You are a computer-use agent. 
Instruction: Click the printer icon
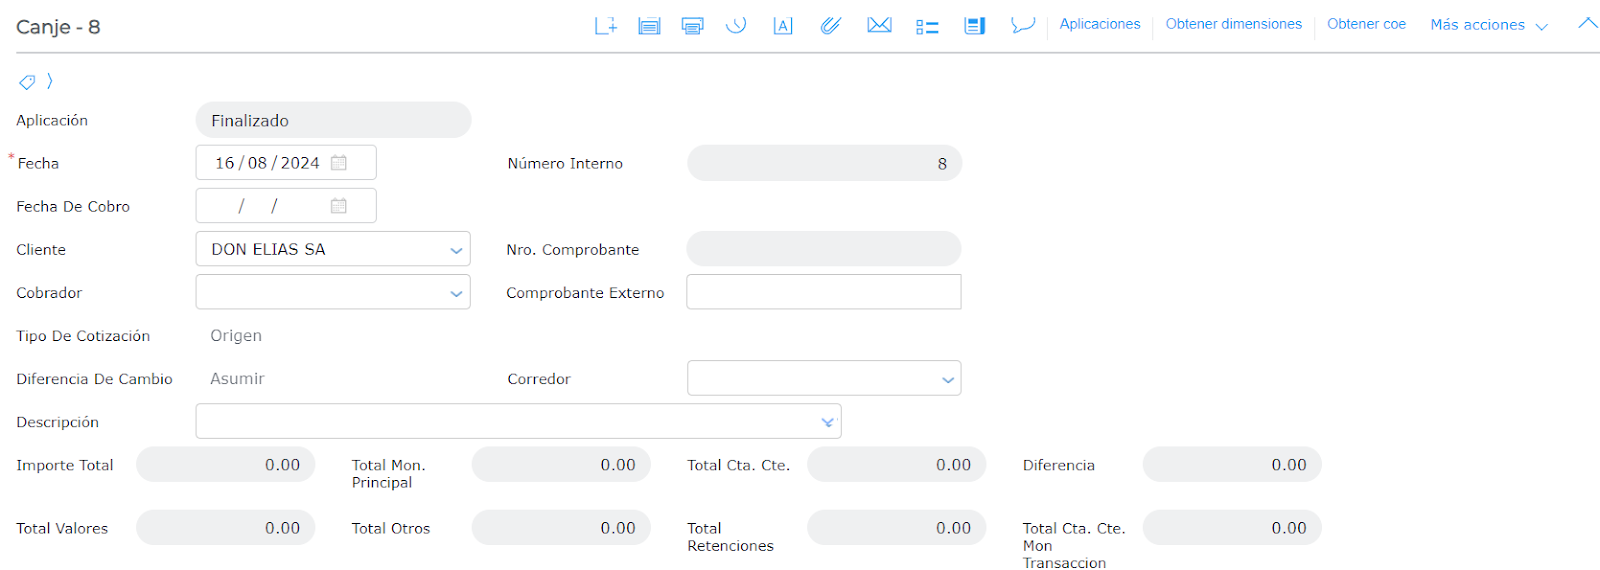(x=692, y=26)
